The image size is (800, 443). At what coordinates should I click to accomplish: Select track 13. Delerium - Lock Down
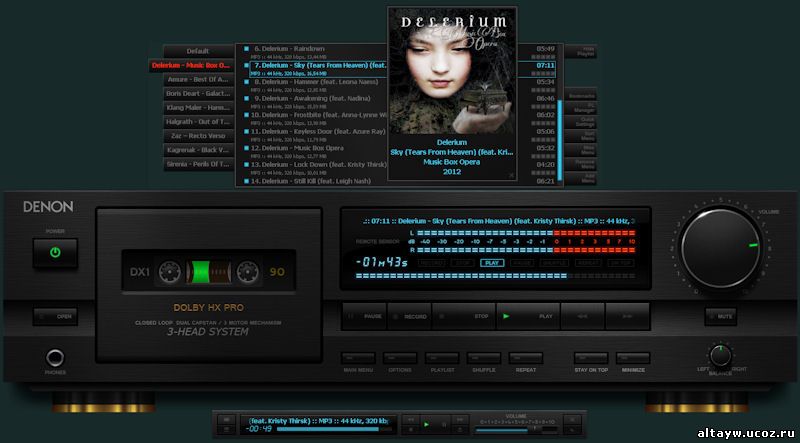(x=315, y=168)
